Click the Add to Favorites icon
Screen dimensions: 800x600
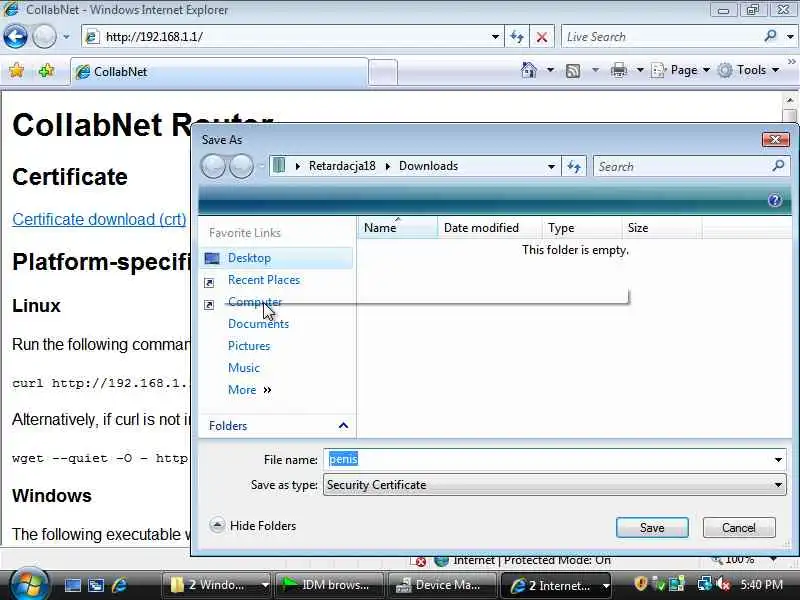point(46,70)
